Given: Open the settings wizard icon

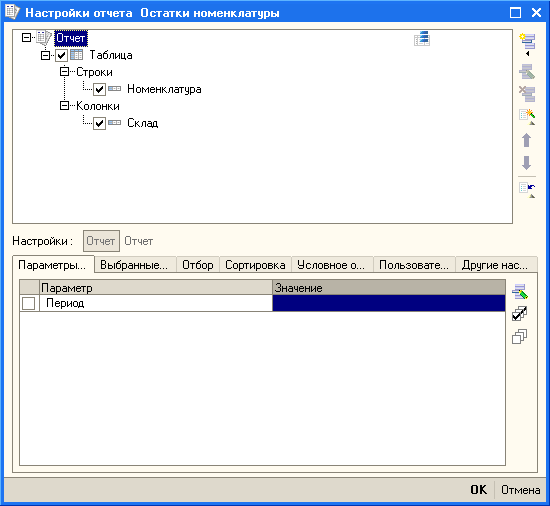Looking at the screenshot, I should (527, 116).
